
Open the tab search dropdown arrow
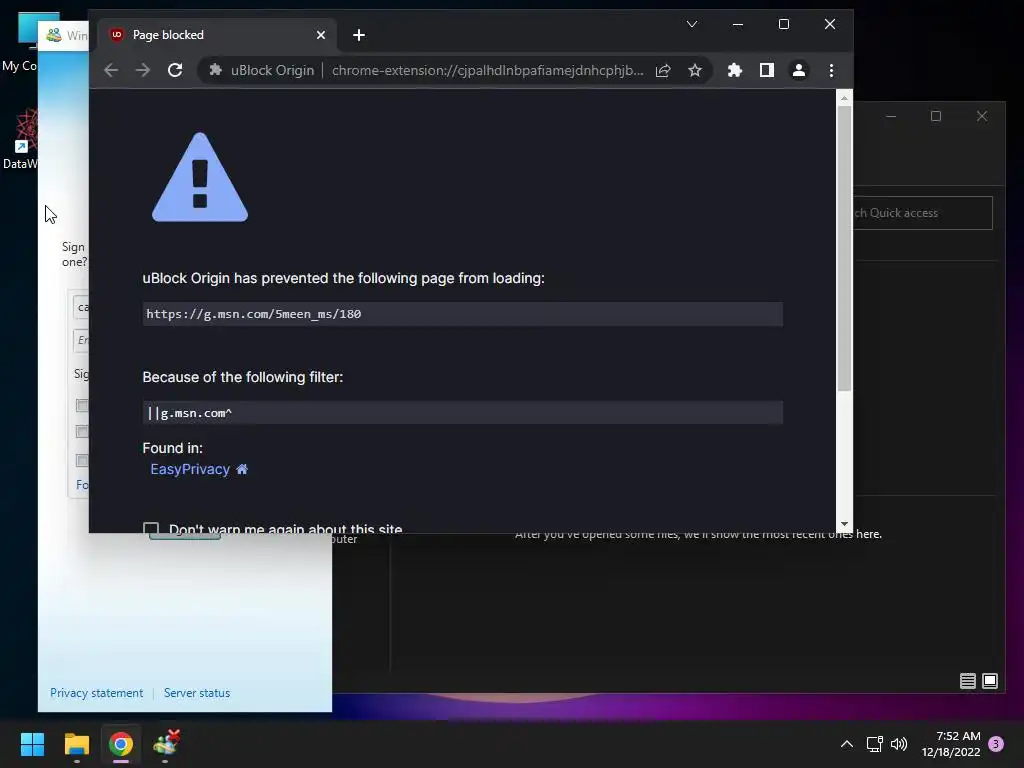(x=692, y=24)
